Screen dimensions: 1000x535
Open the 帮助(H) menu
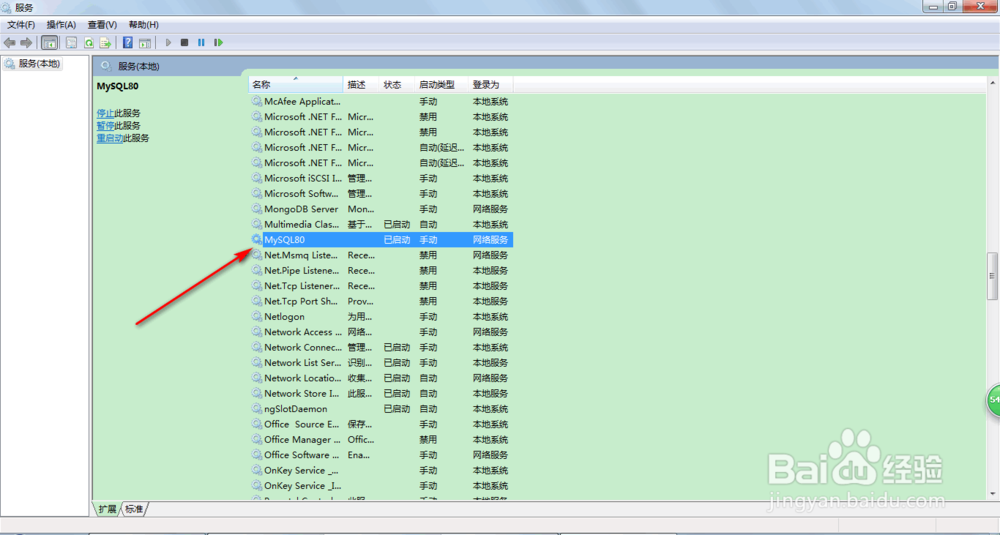coord(143,25)
